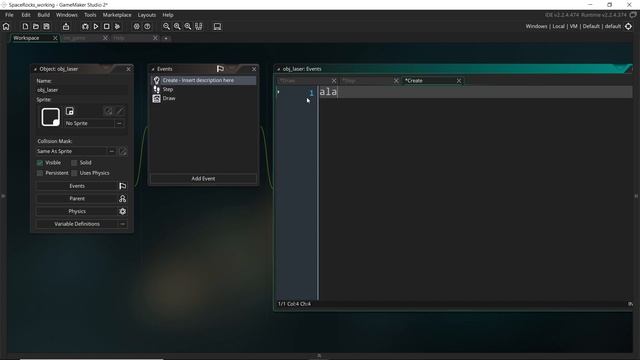The height and width of the screenshot is (360, 640).
Task: Open the Windows menu
Action: pyautogui.click(x=67, y=15)
